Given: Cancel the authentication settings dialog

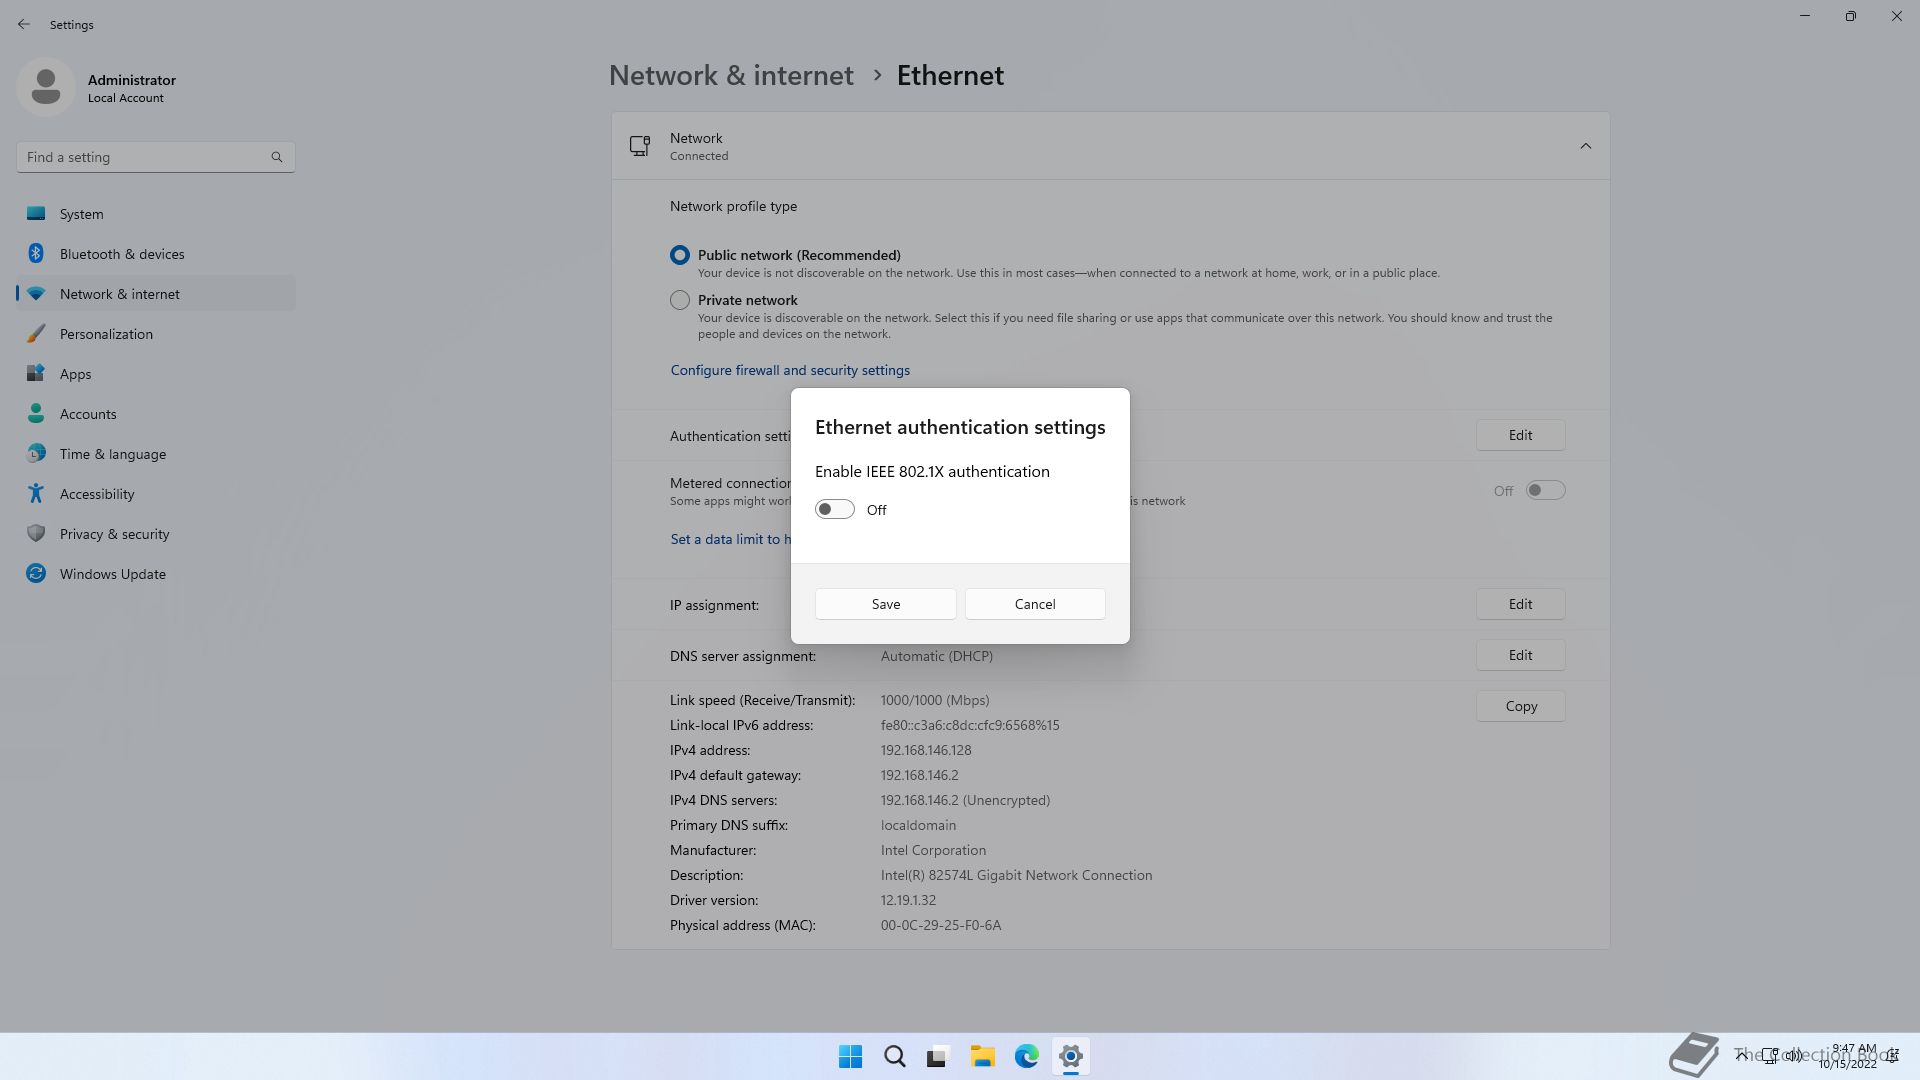Looking at the screenshot, I should pos(1034,604).
